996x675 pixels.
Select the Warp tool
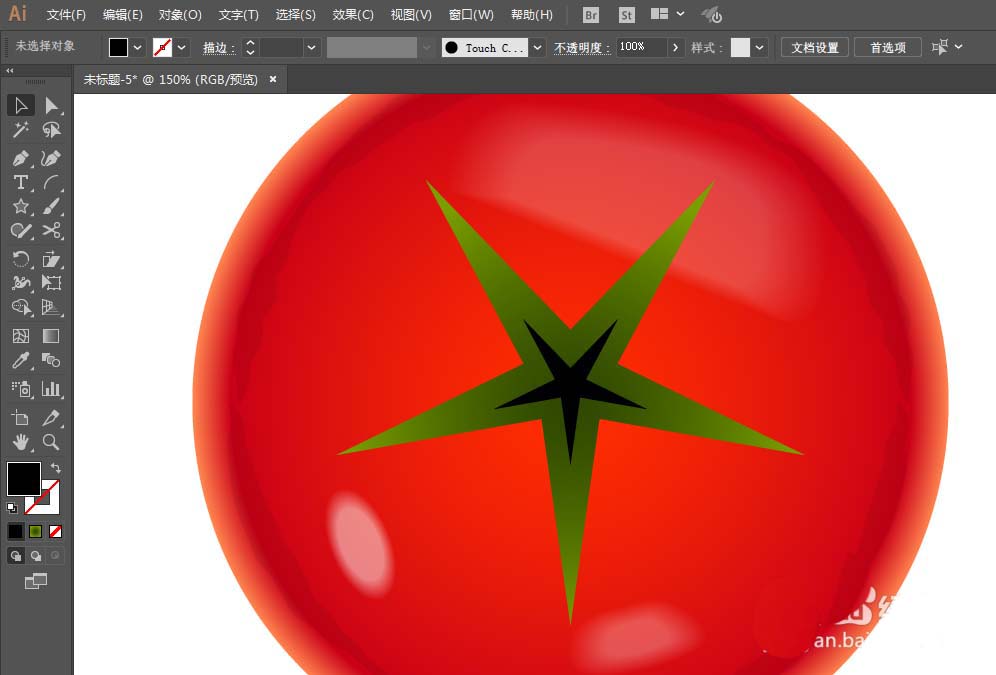tap(20, 283)
